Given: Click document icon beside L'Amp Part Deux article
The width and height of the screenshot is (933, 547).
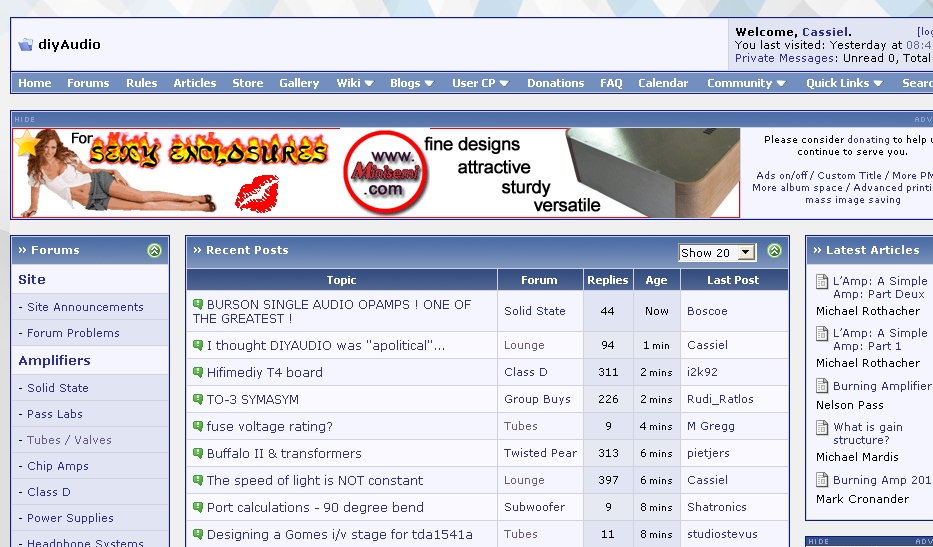Looking at the screenshot, I should (822, 281).
